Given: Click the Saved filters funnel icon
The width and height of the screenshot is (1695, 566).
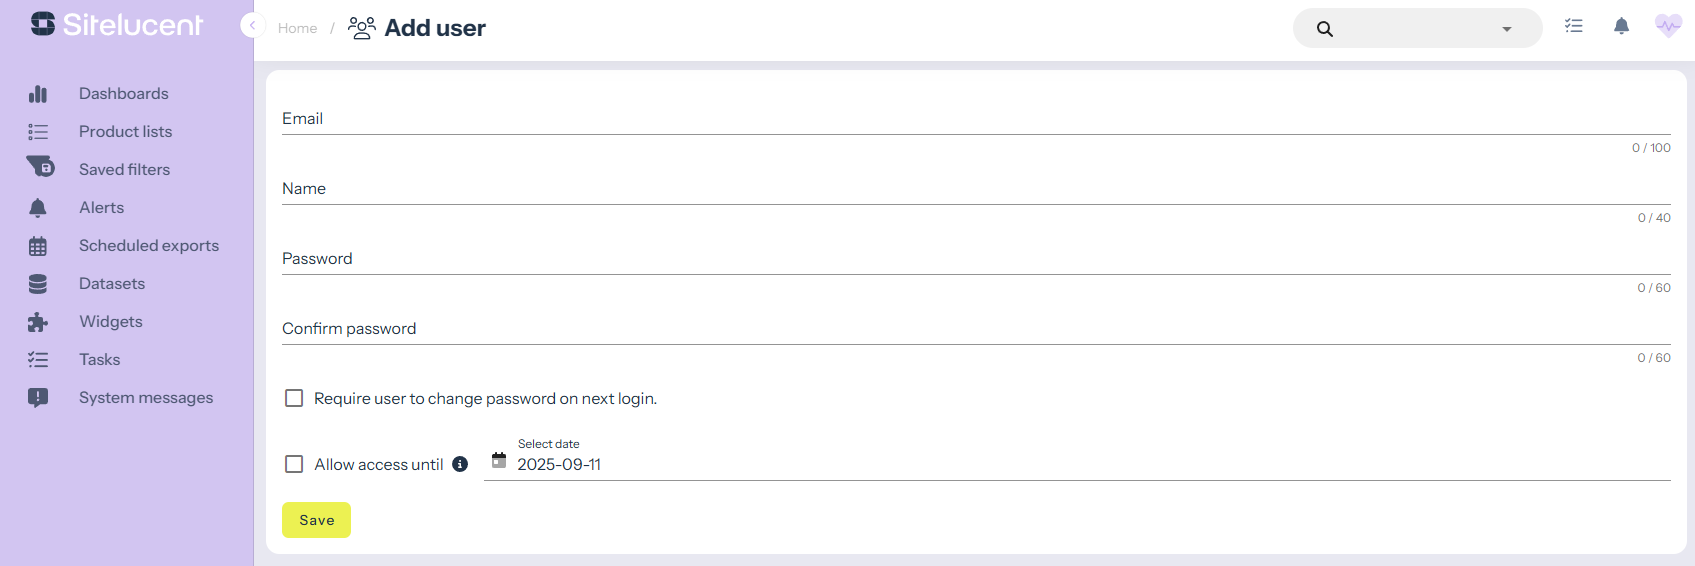Looking at the screenshot, I should pyautogui.click(x=40, y=167).
